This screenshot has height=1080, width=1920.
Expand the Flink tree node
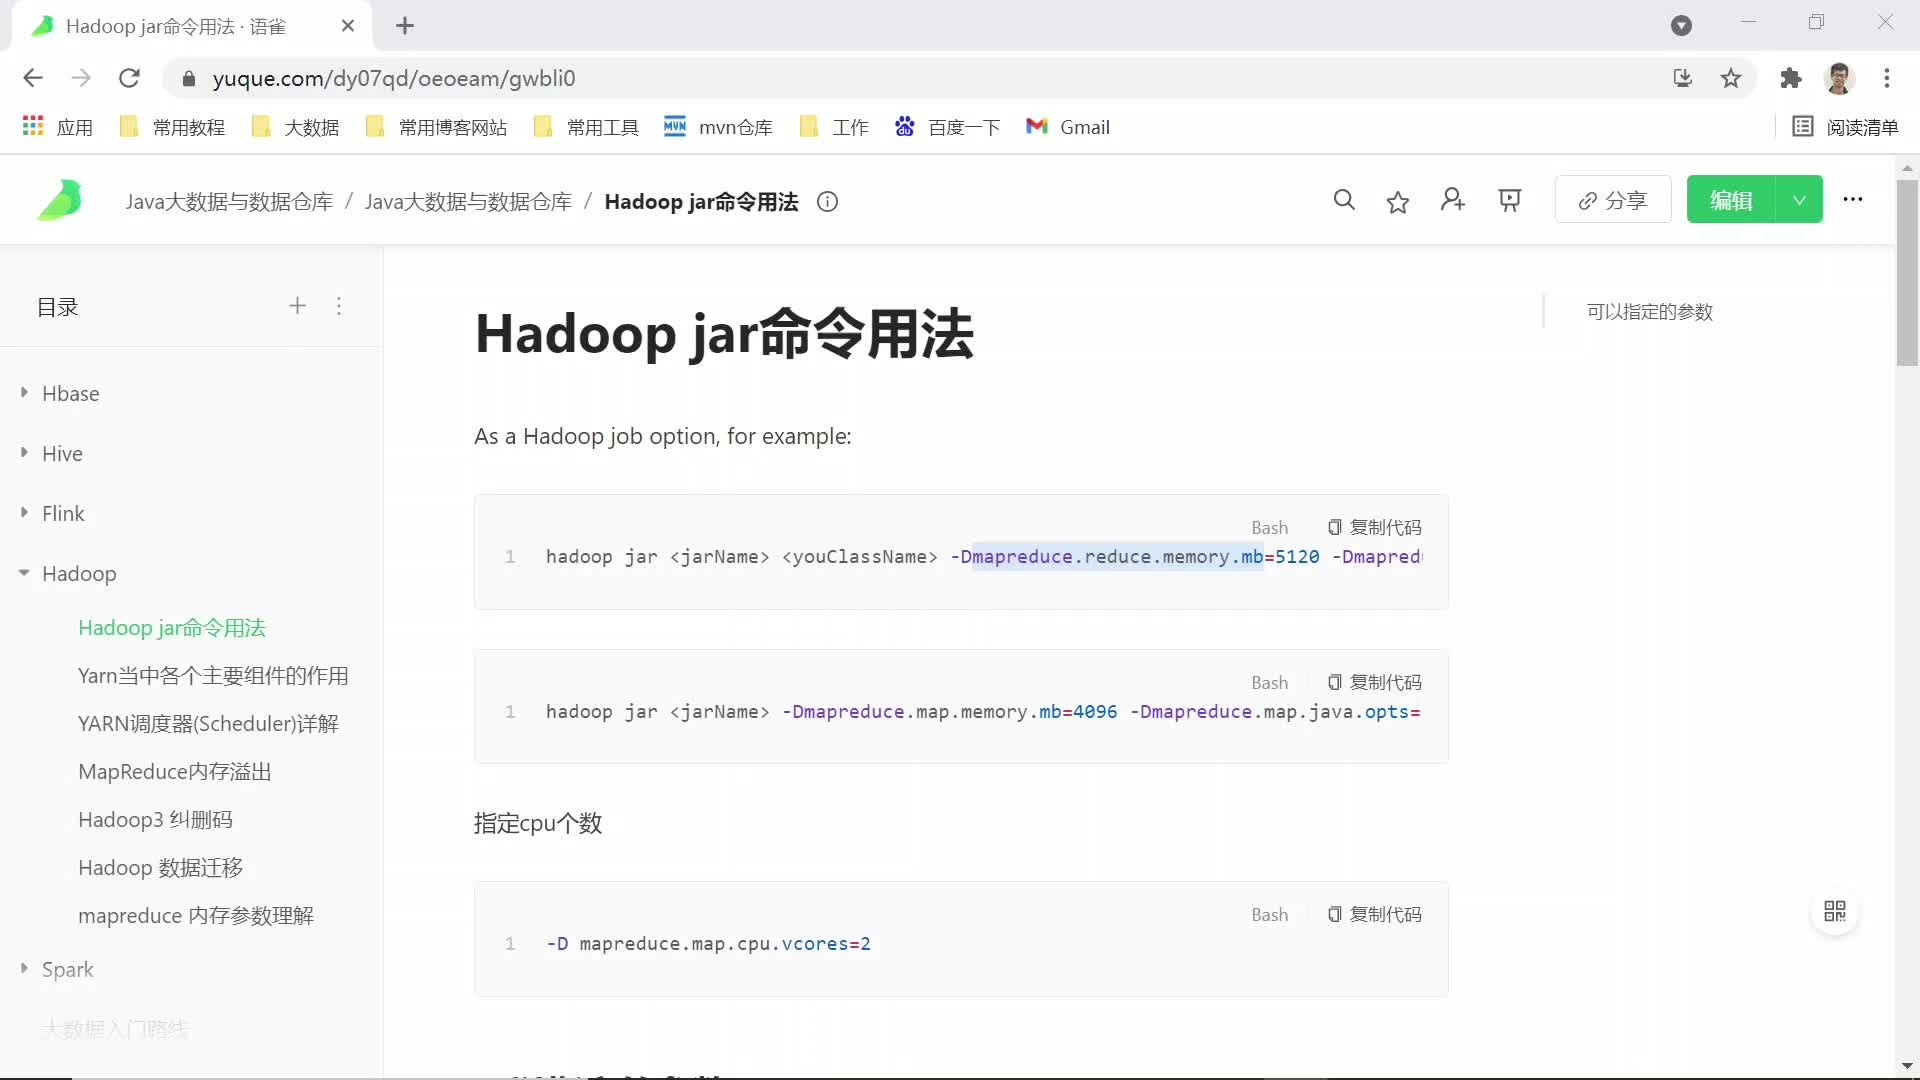(x=24, y=513)
